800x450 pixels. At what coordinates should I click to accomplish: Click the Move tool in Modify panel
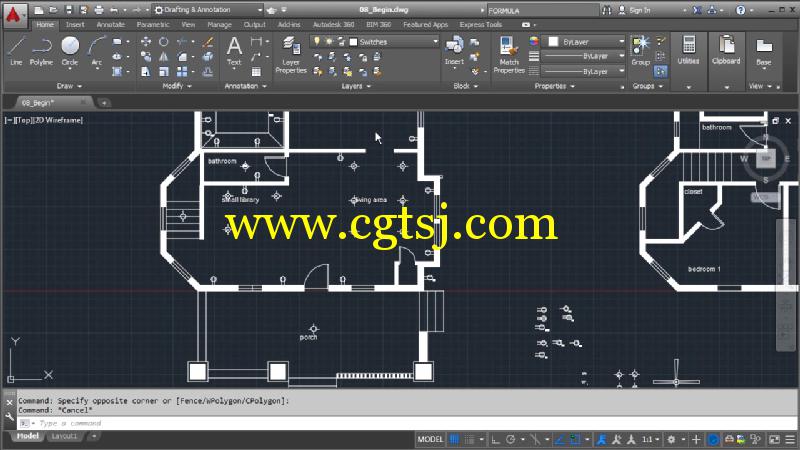tap(146, 42)
